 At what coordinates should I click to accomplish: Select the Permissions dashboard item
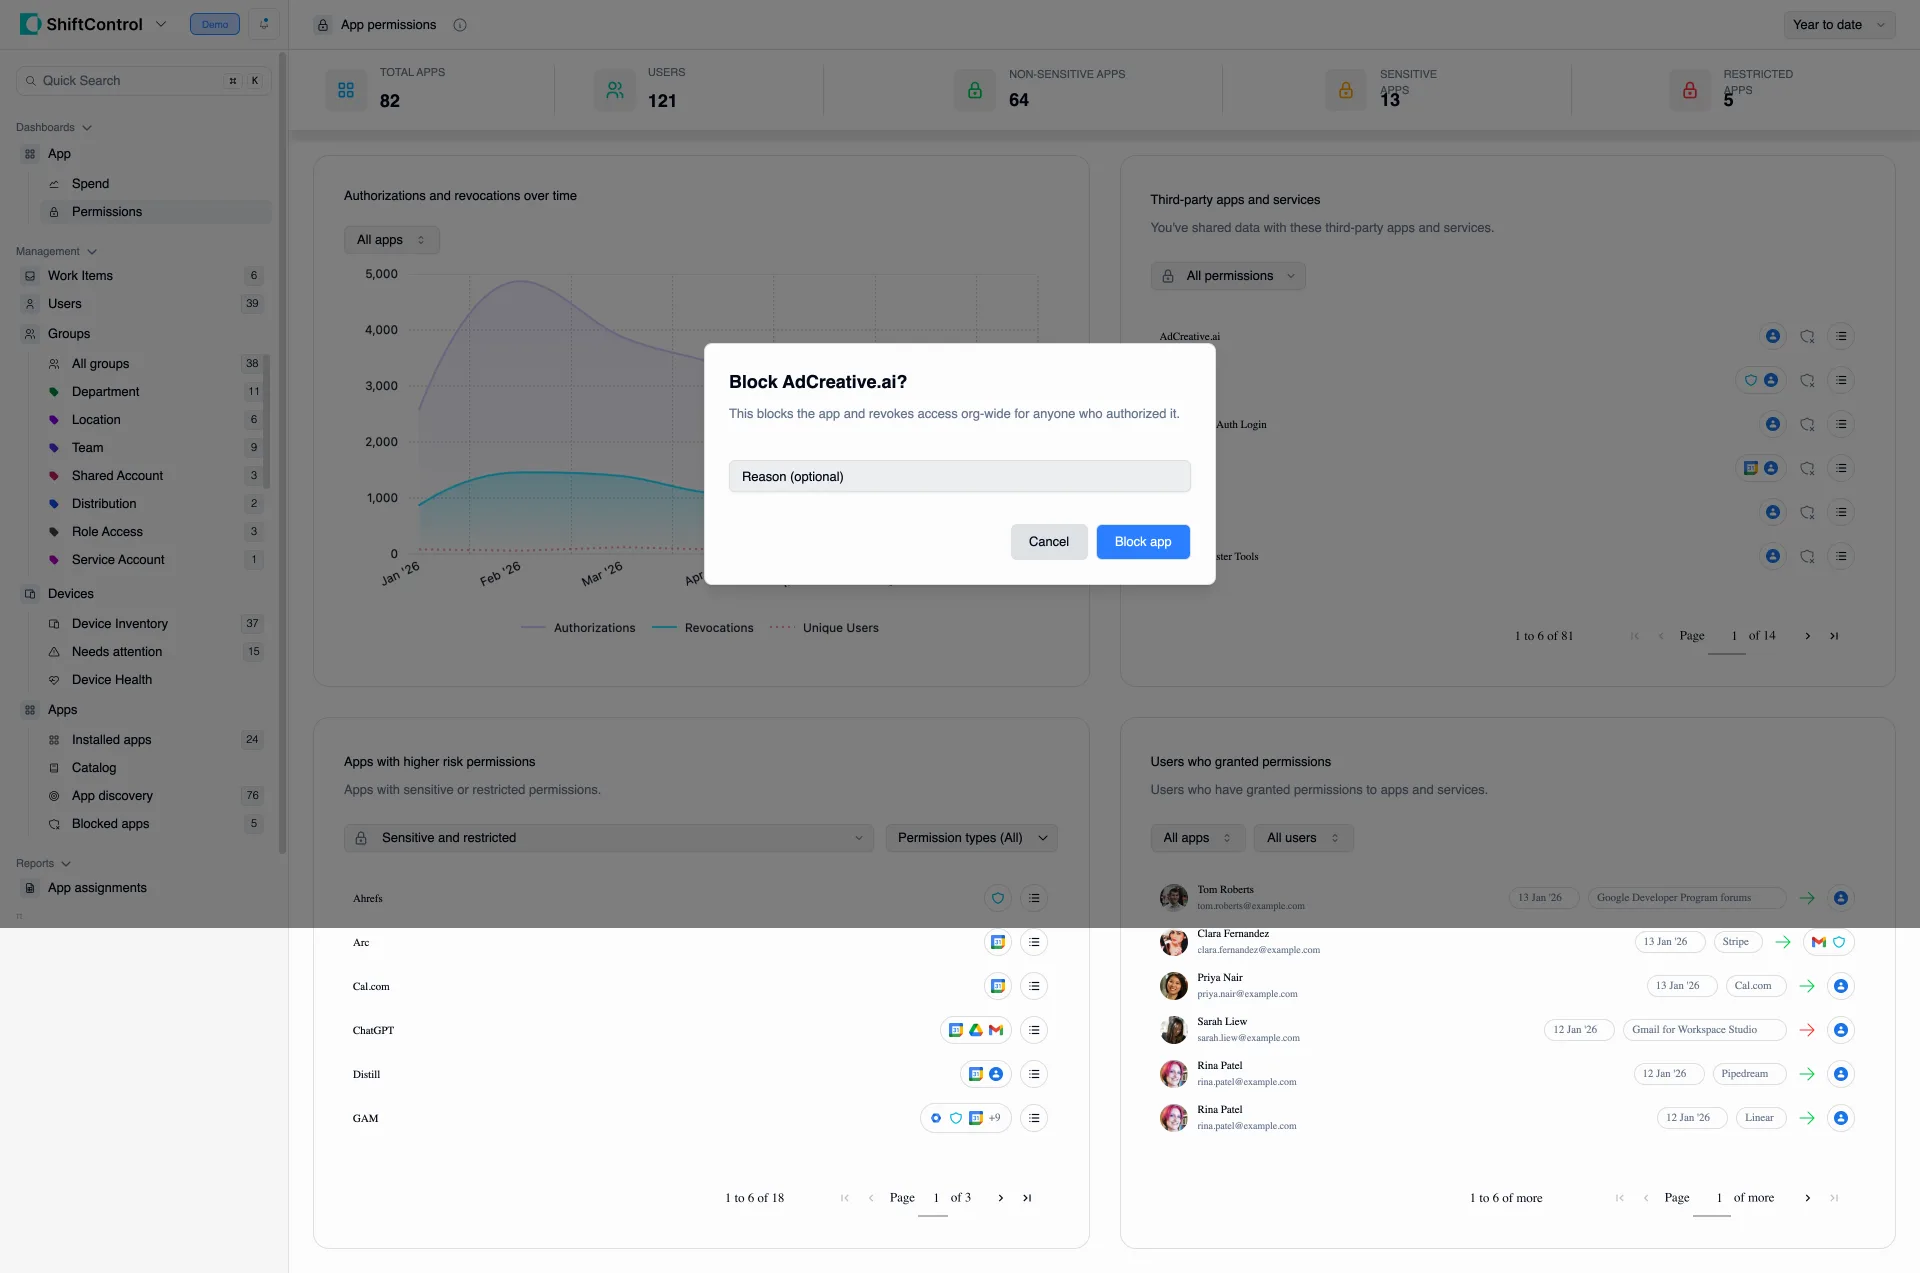155,212
